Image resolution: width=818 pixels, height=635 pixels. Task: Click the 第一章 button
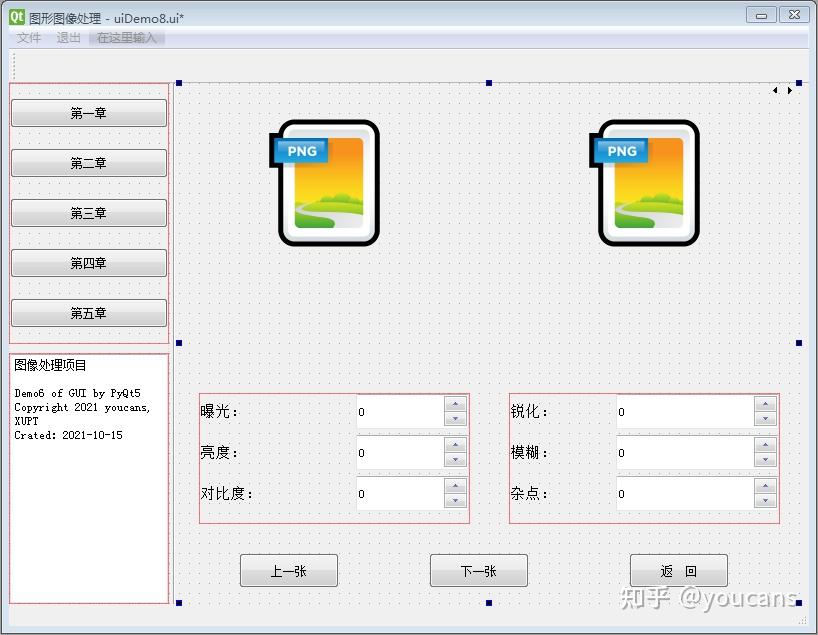point(89,113)
